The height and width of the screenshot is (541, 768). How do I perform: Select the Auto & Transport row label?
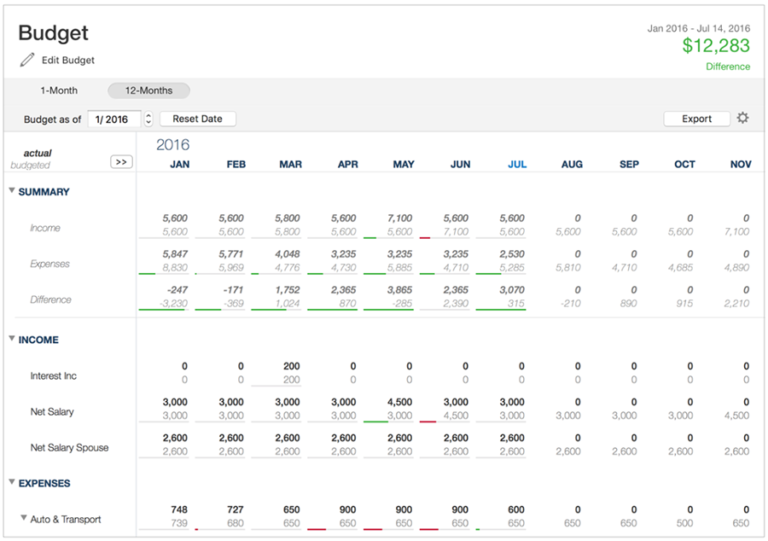click(66, 519)
